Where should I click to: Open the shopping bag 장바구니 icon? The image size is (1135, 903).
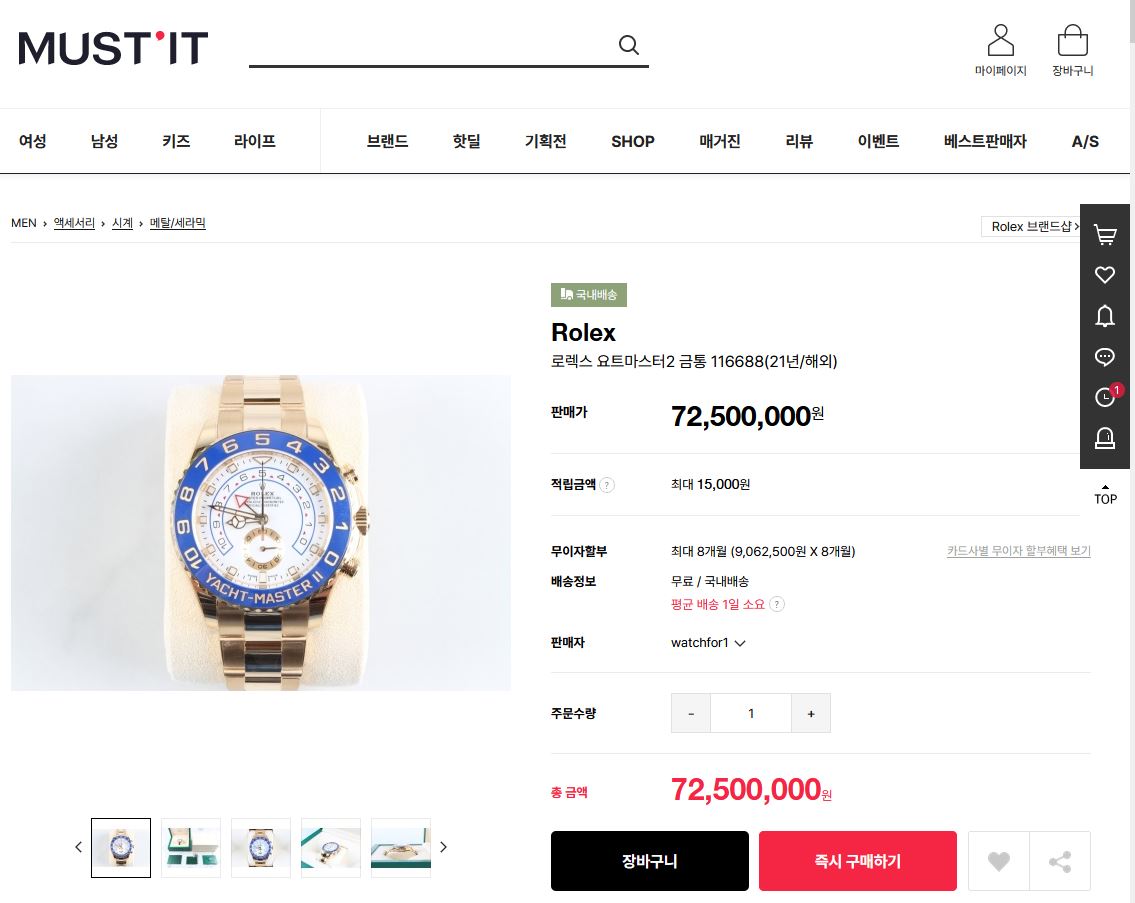coord(1072,41)
